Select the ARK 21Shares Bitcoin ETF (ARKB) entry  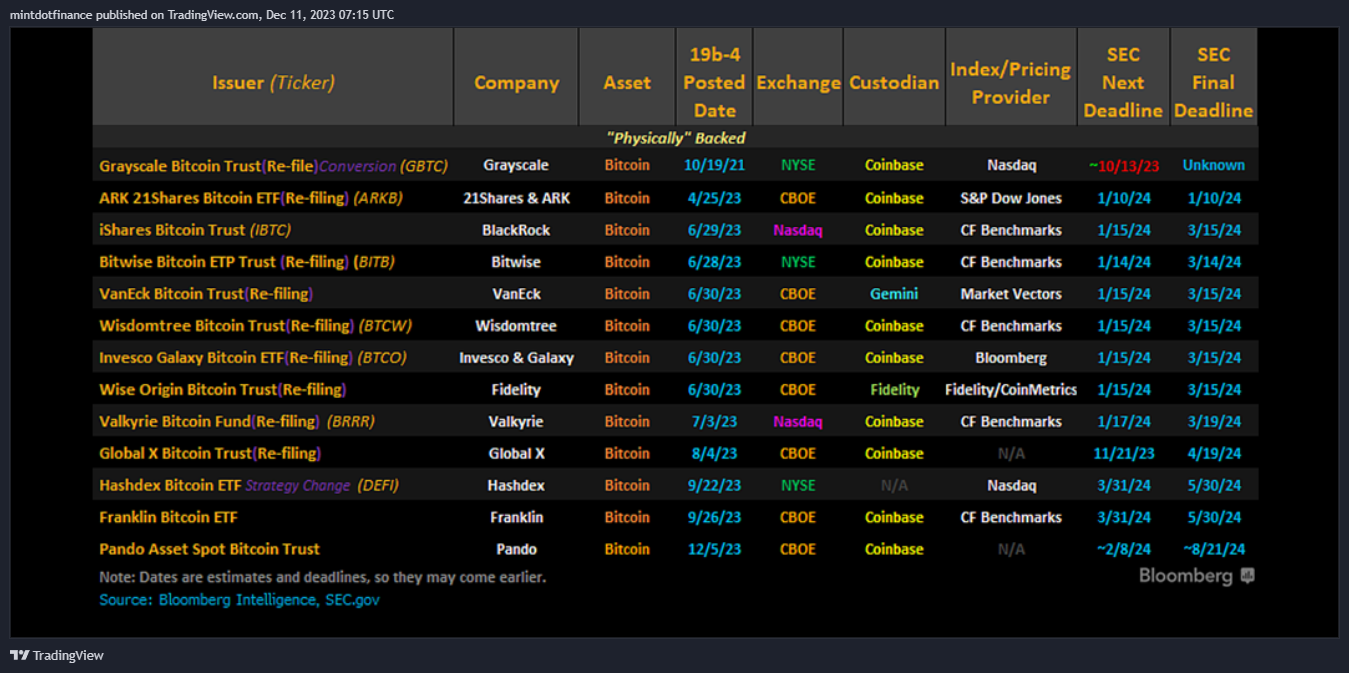[250, 198]
